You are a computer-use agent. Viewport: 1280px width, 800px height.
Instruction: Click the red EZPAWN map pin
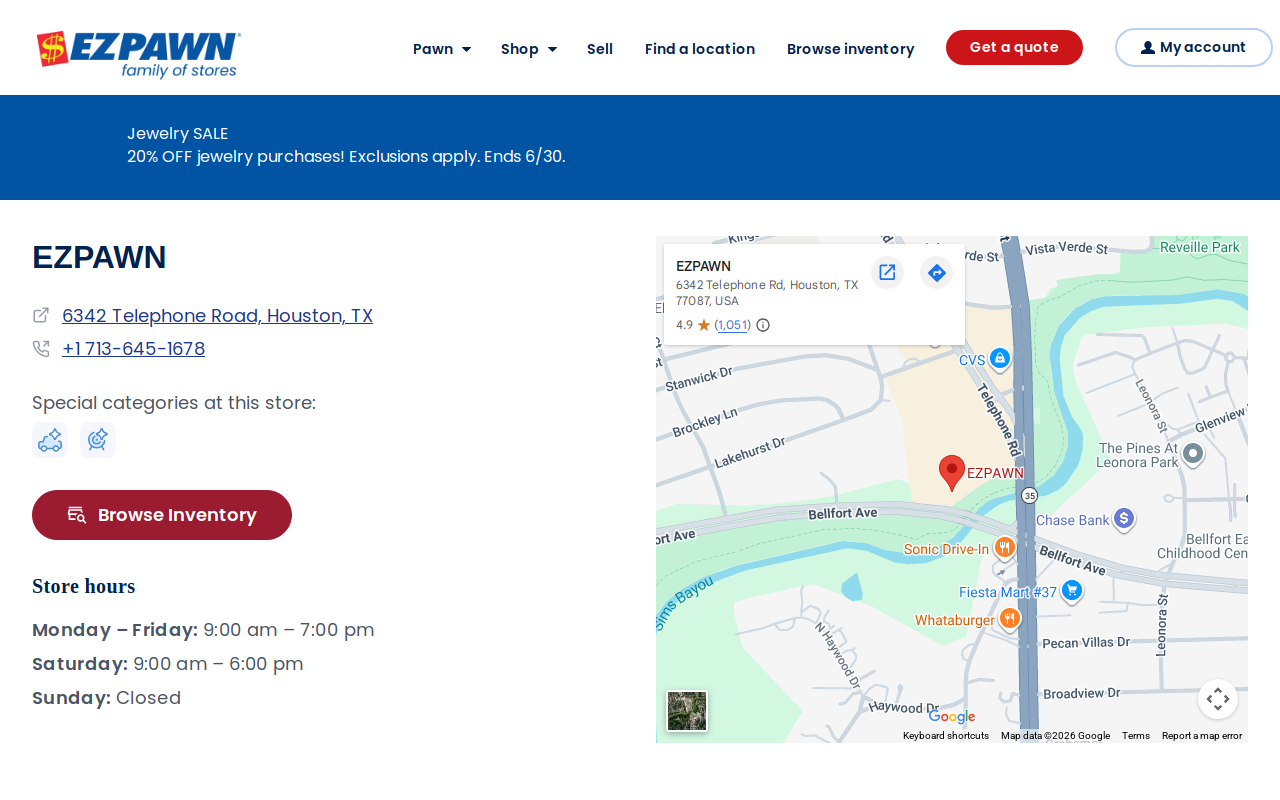coord(952,473)
